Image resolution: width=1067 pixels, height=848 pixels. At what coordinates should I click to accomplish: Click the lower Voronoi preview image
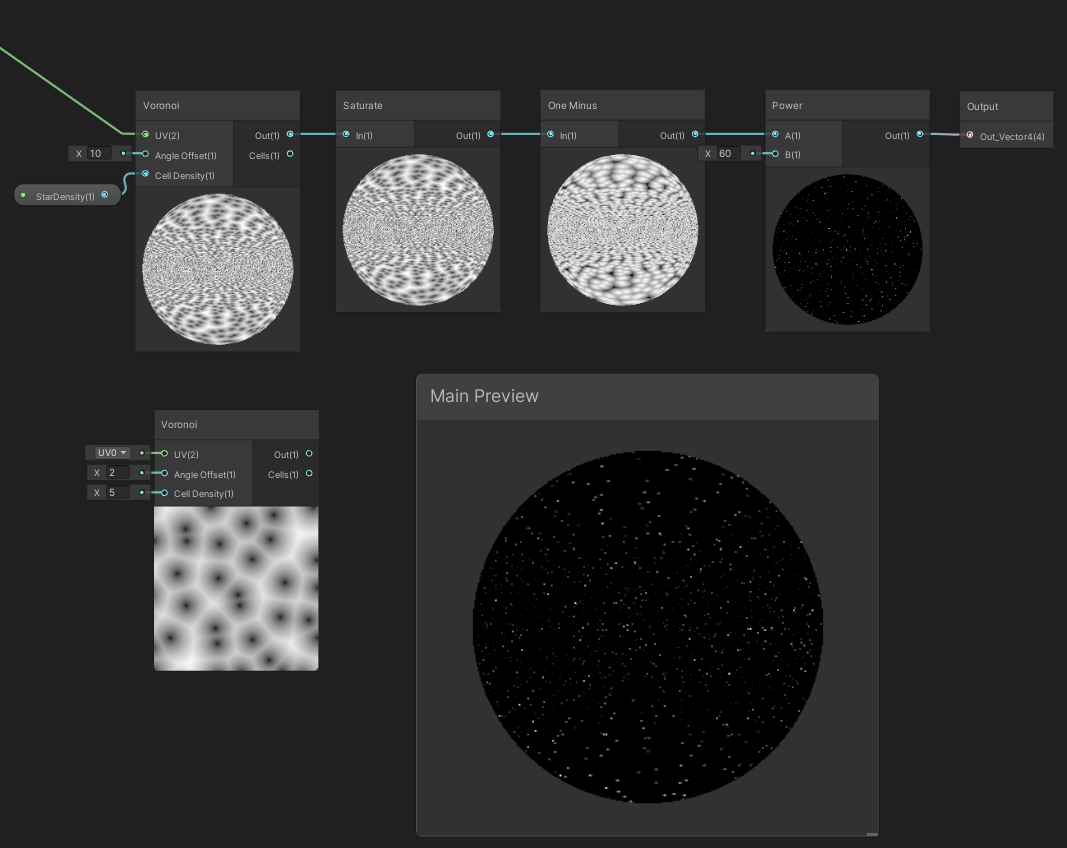[235, 587]
